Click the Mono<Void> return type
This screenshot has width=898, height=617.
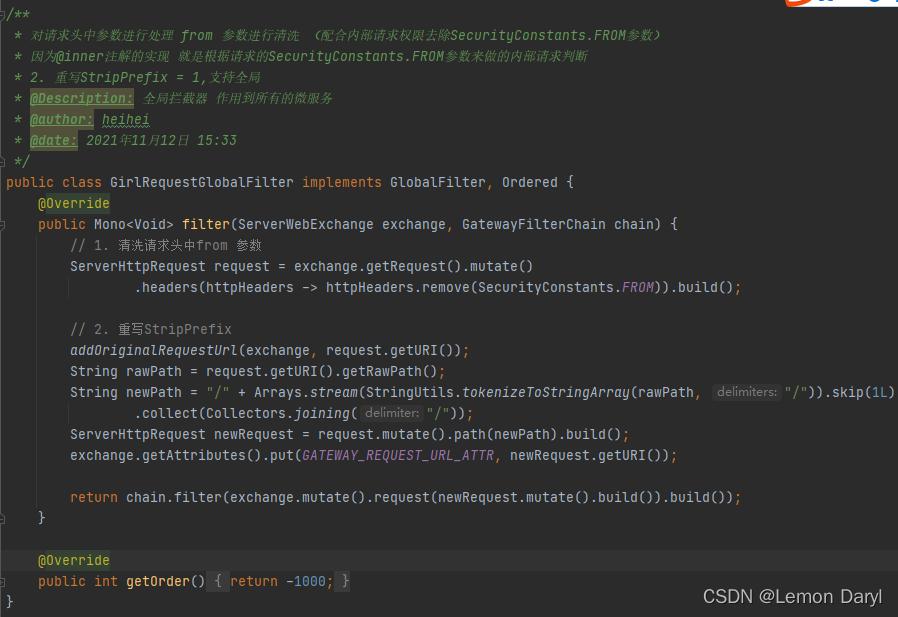pos(134,225)
